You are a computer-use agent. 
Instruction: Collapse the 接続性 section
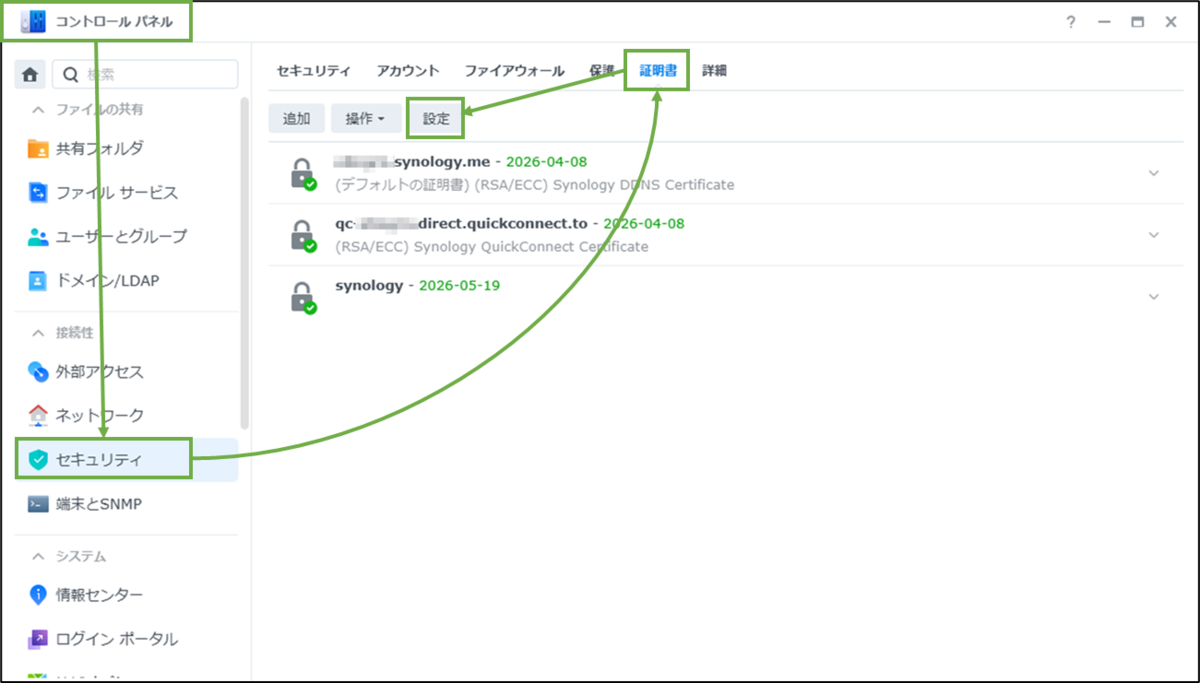pyautogui.click(x=39, y=332)
